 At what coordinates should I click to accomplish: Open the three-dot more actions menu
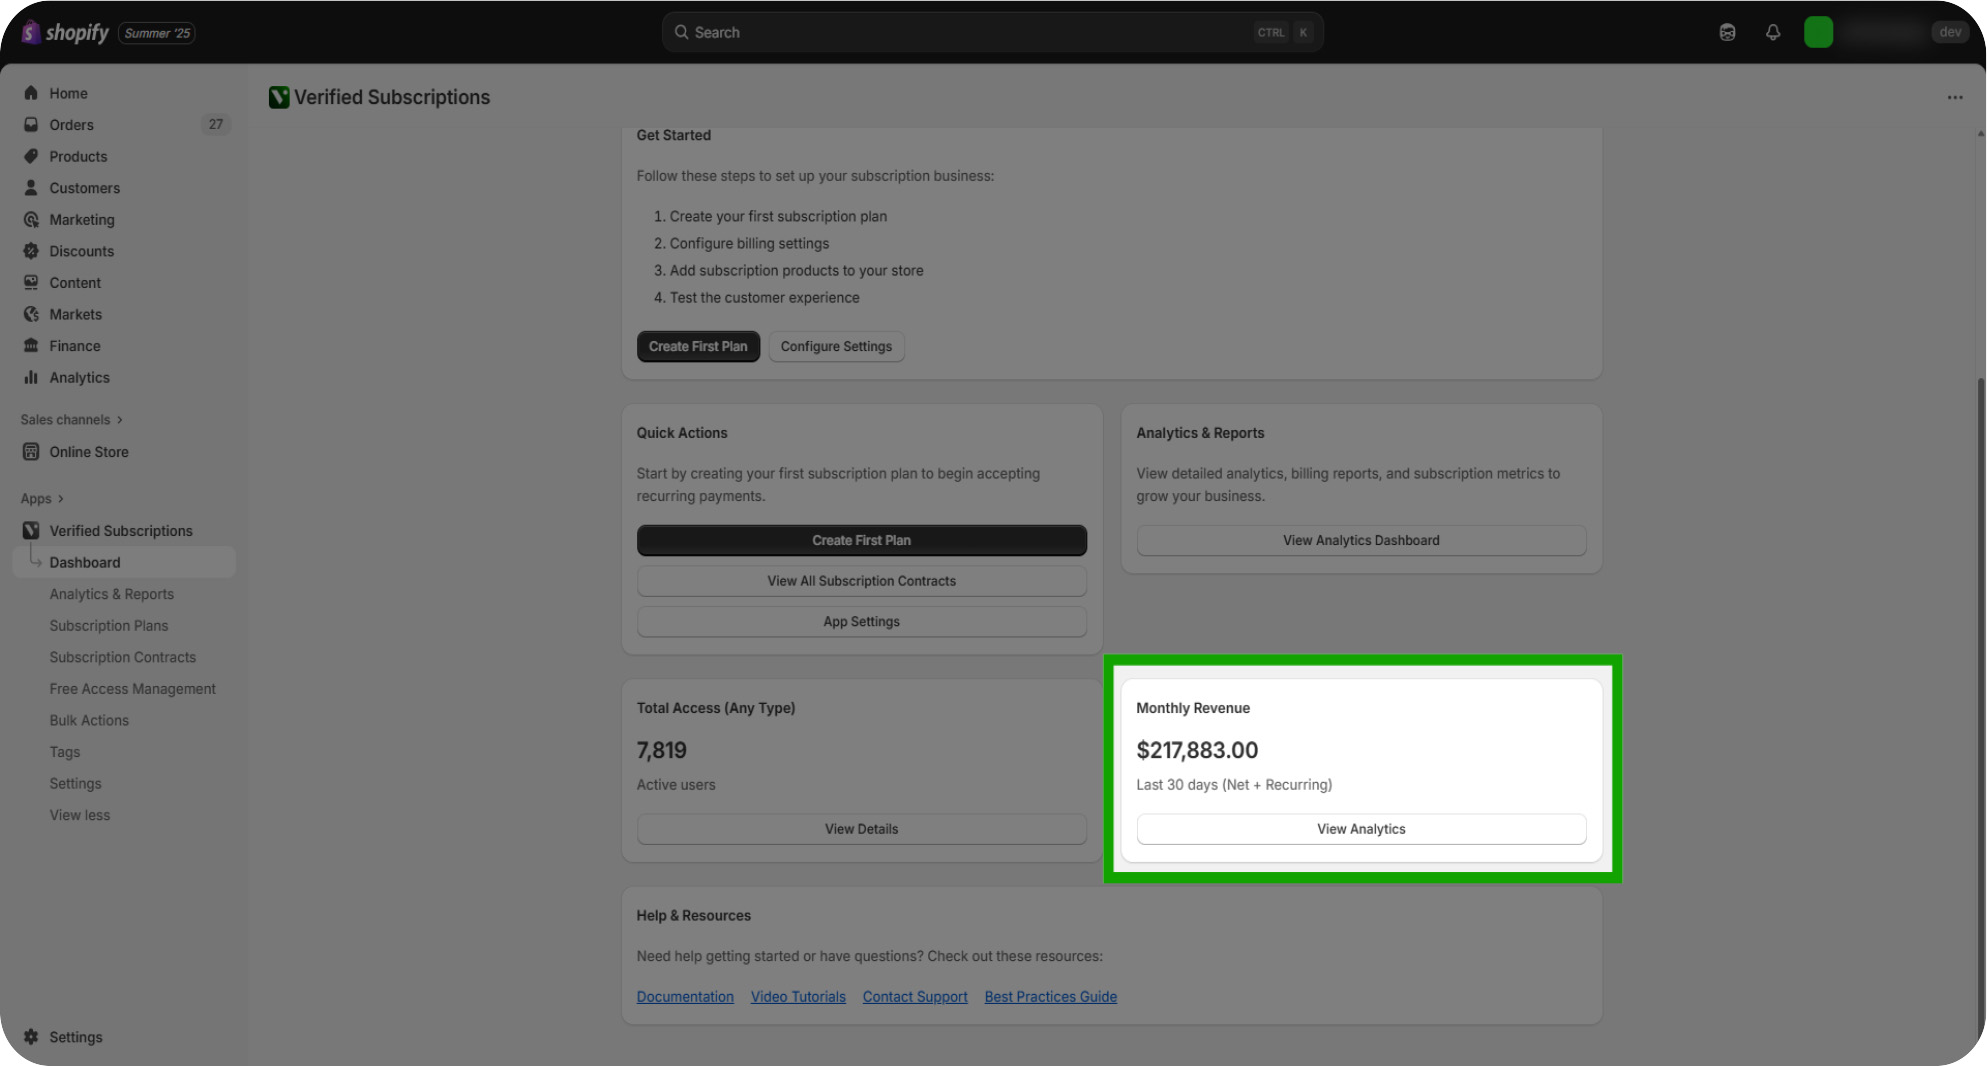pyautogui.click(x=1955, y=97)
